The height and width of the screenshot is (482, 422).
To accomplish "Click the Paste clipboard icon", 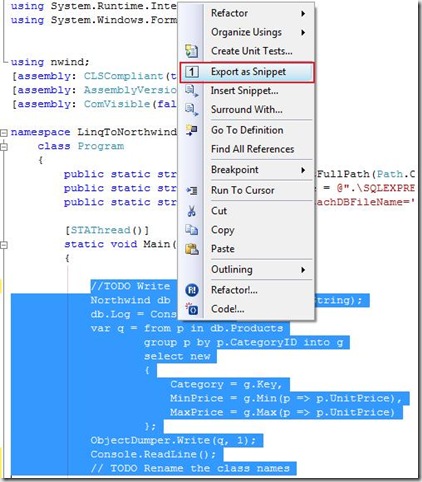I will point(192,249).
